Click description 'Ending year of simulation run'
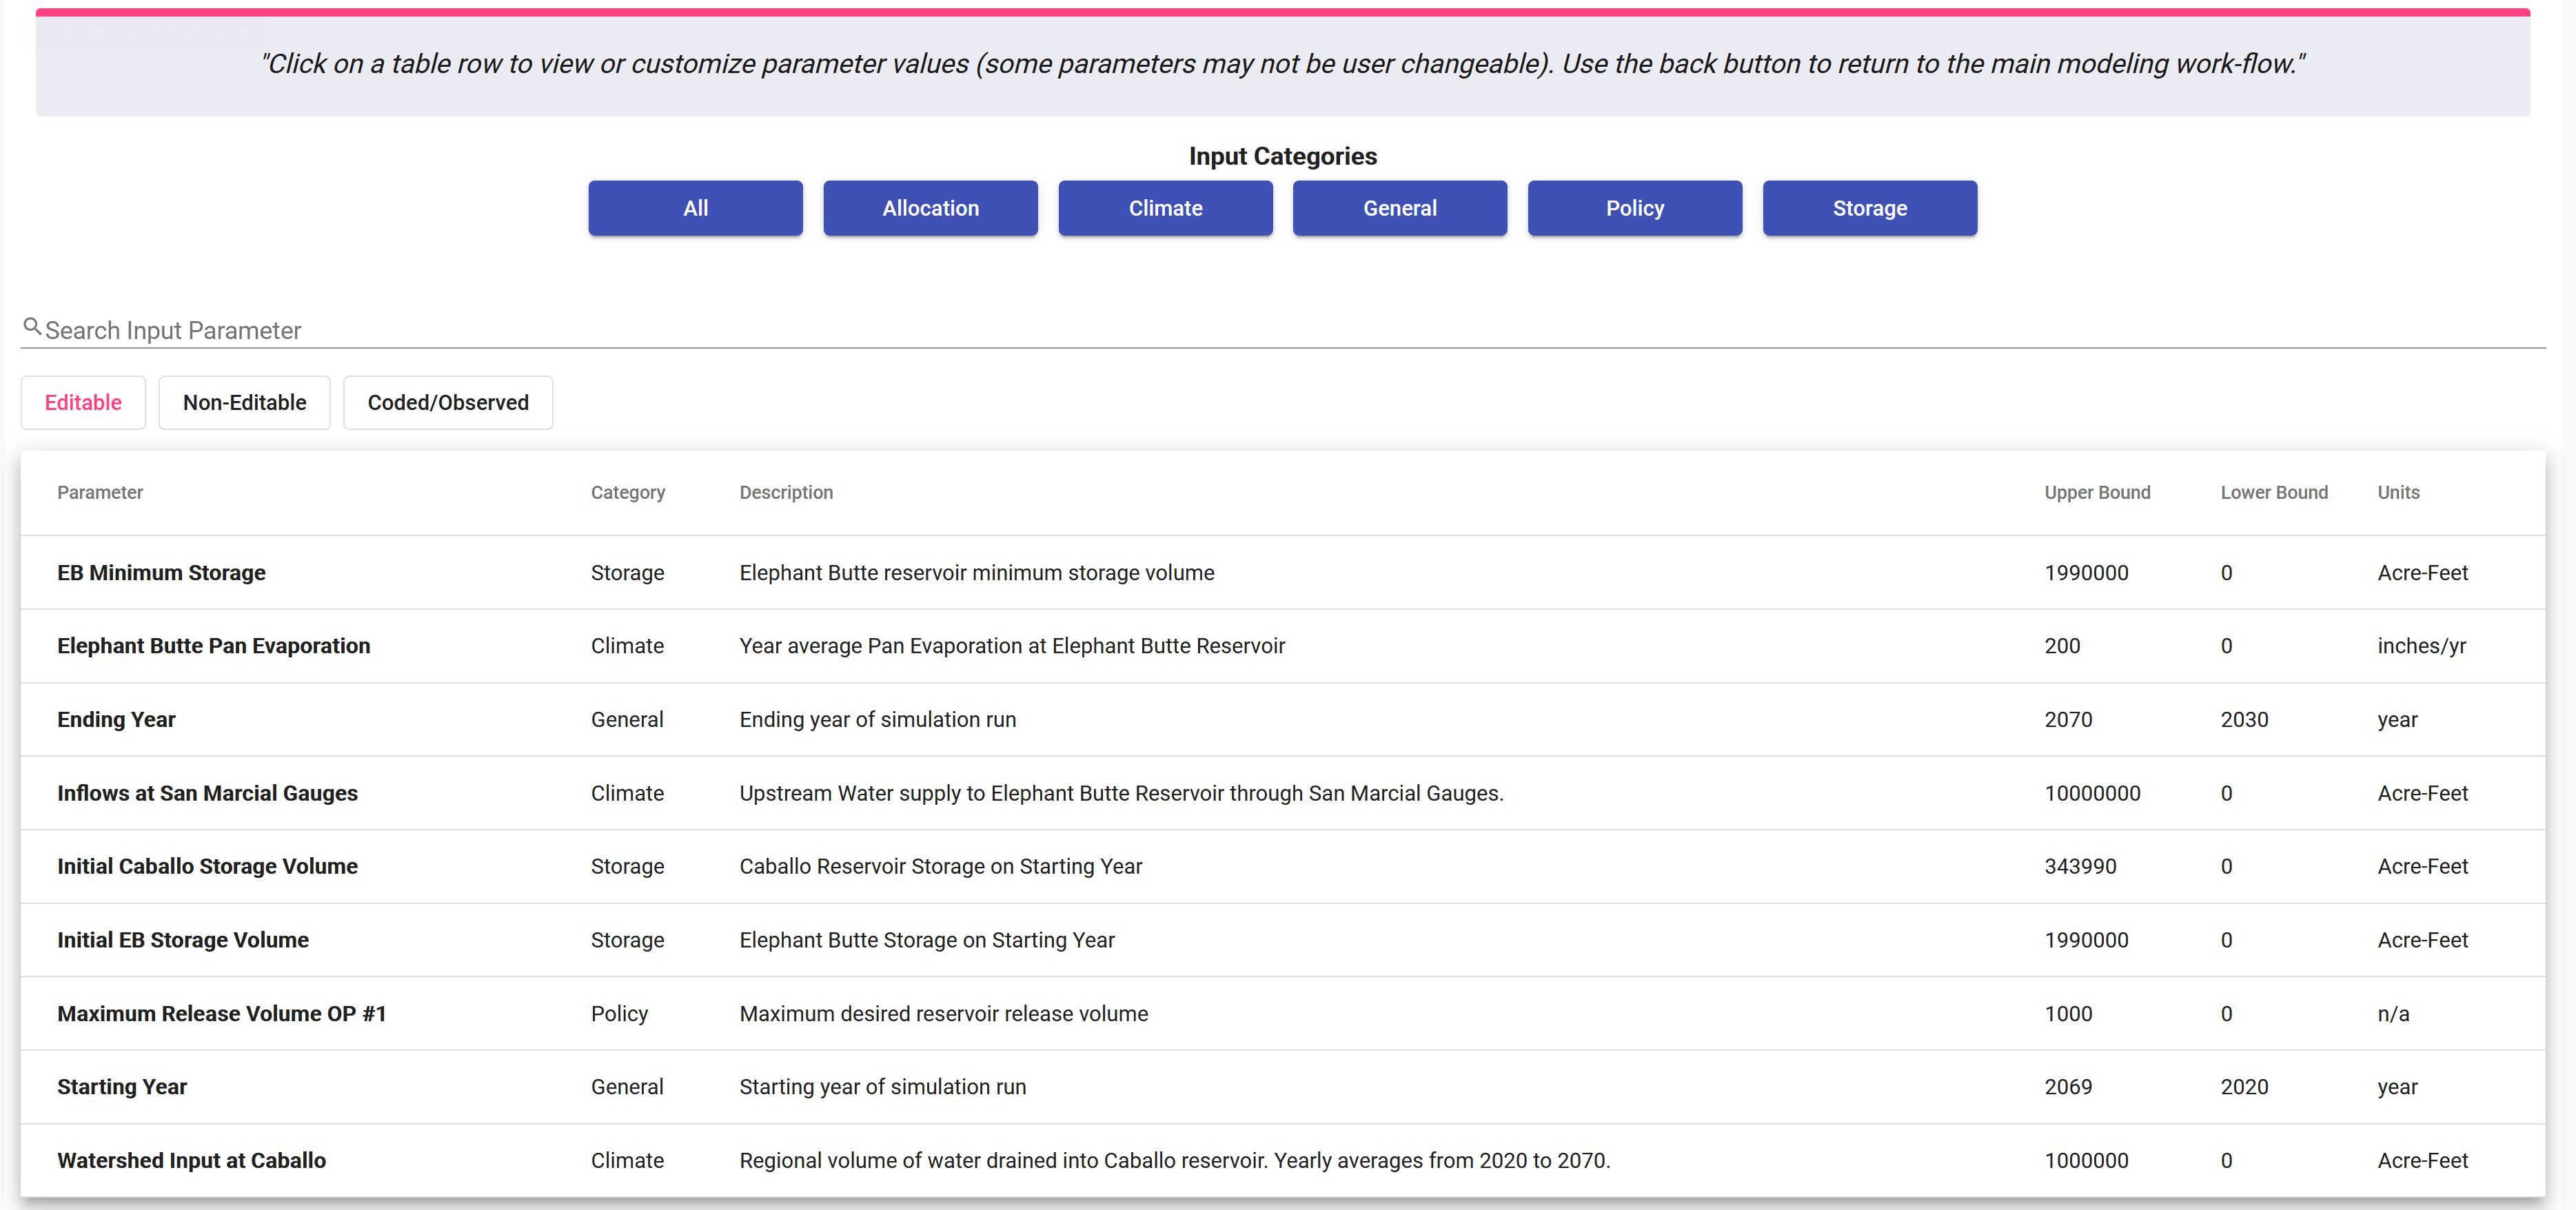2576x1210 pixels. 878,720
